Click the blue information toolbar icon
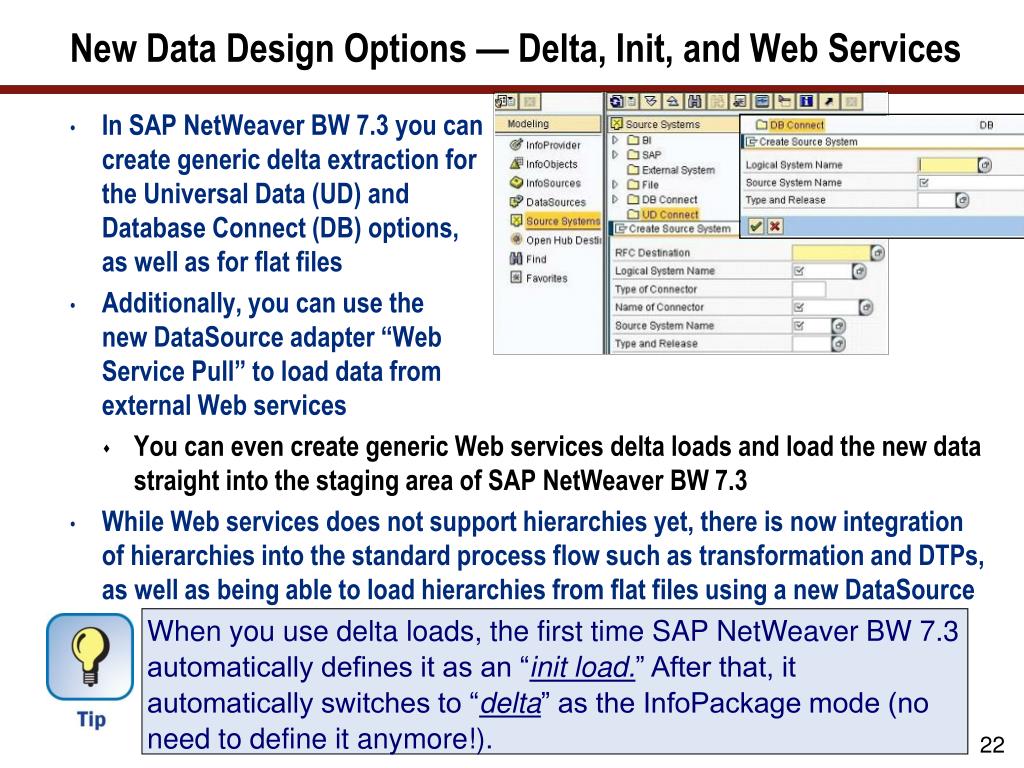This screenshot has width=1024, height=768. pyautogui.click(x=807, y=101)
